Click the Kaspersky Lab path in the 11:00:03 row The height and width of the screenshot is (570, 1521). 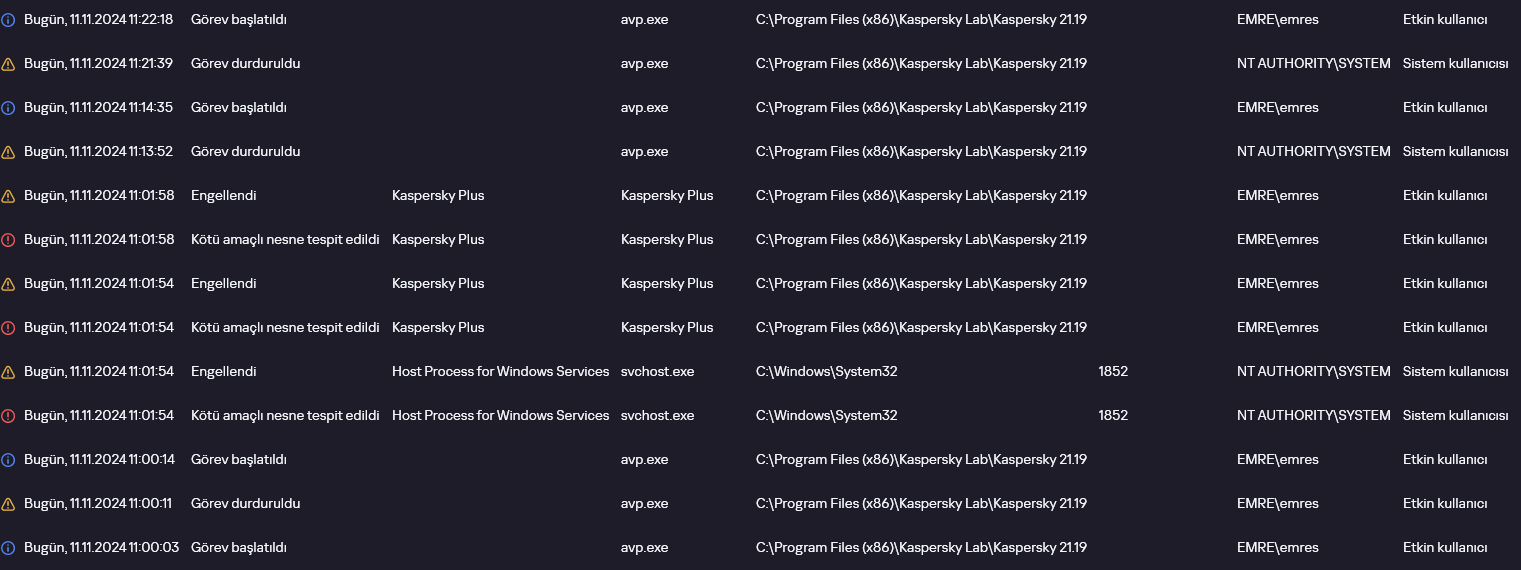[x=921, y=548]
